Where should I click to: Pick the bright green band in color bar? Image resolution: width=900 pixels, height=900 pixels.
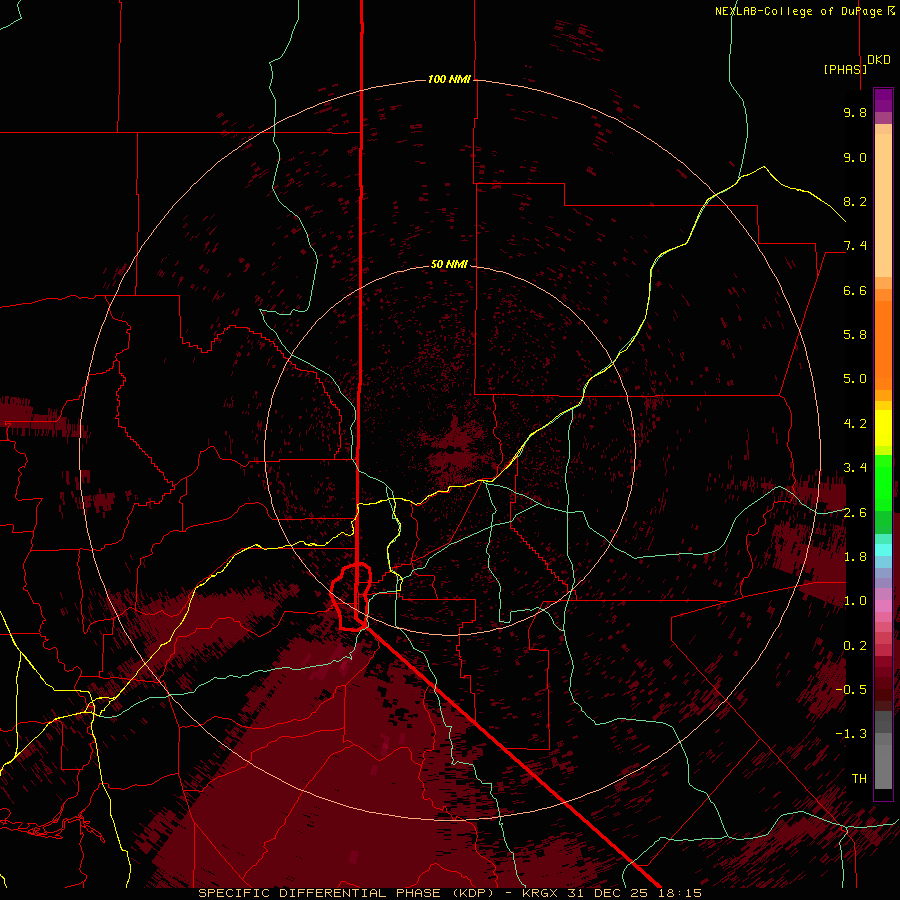tap(883, 482)
